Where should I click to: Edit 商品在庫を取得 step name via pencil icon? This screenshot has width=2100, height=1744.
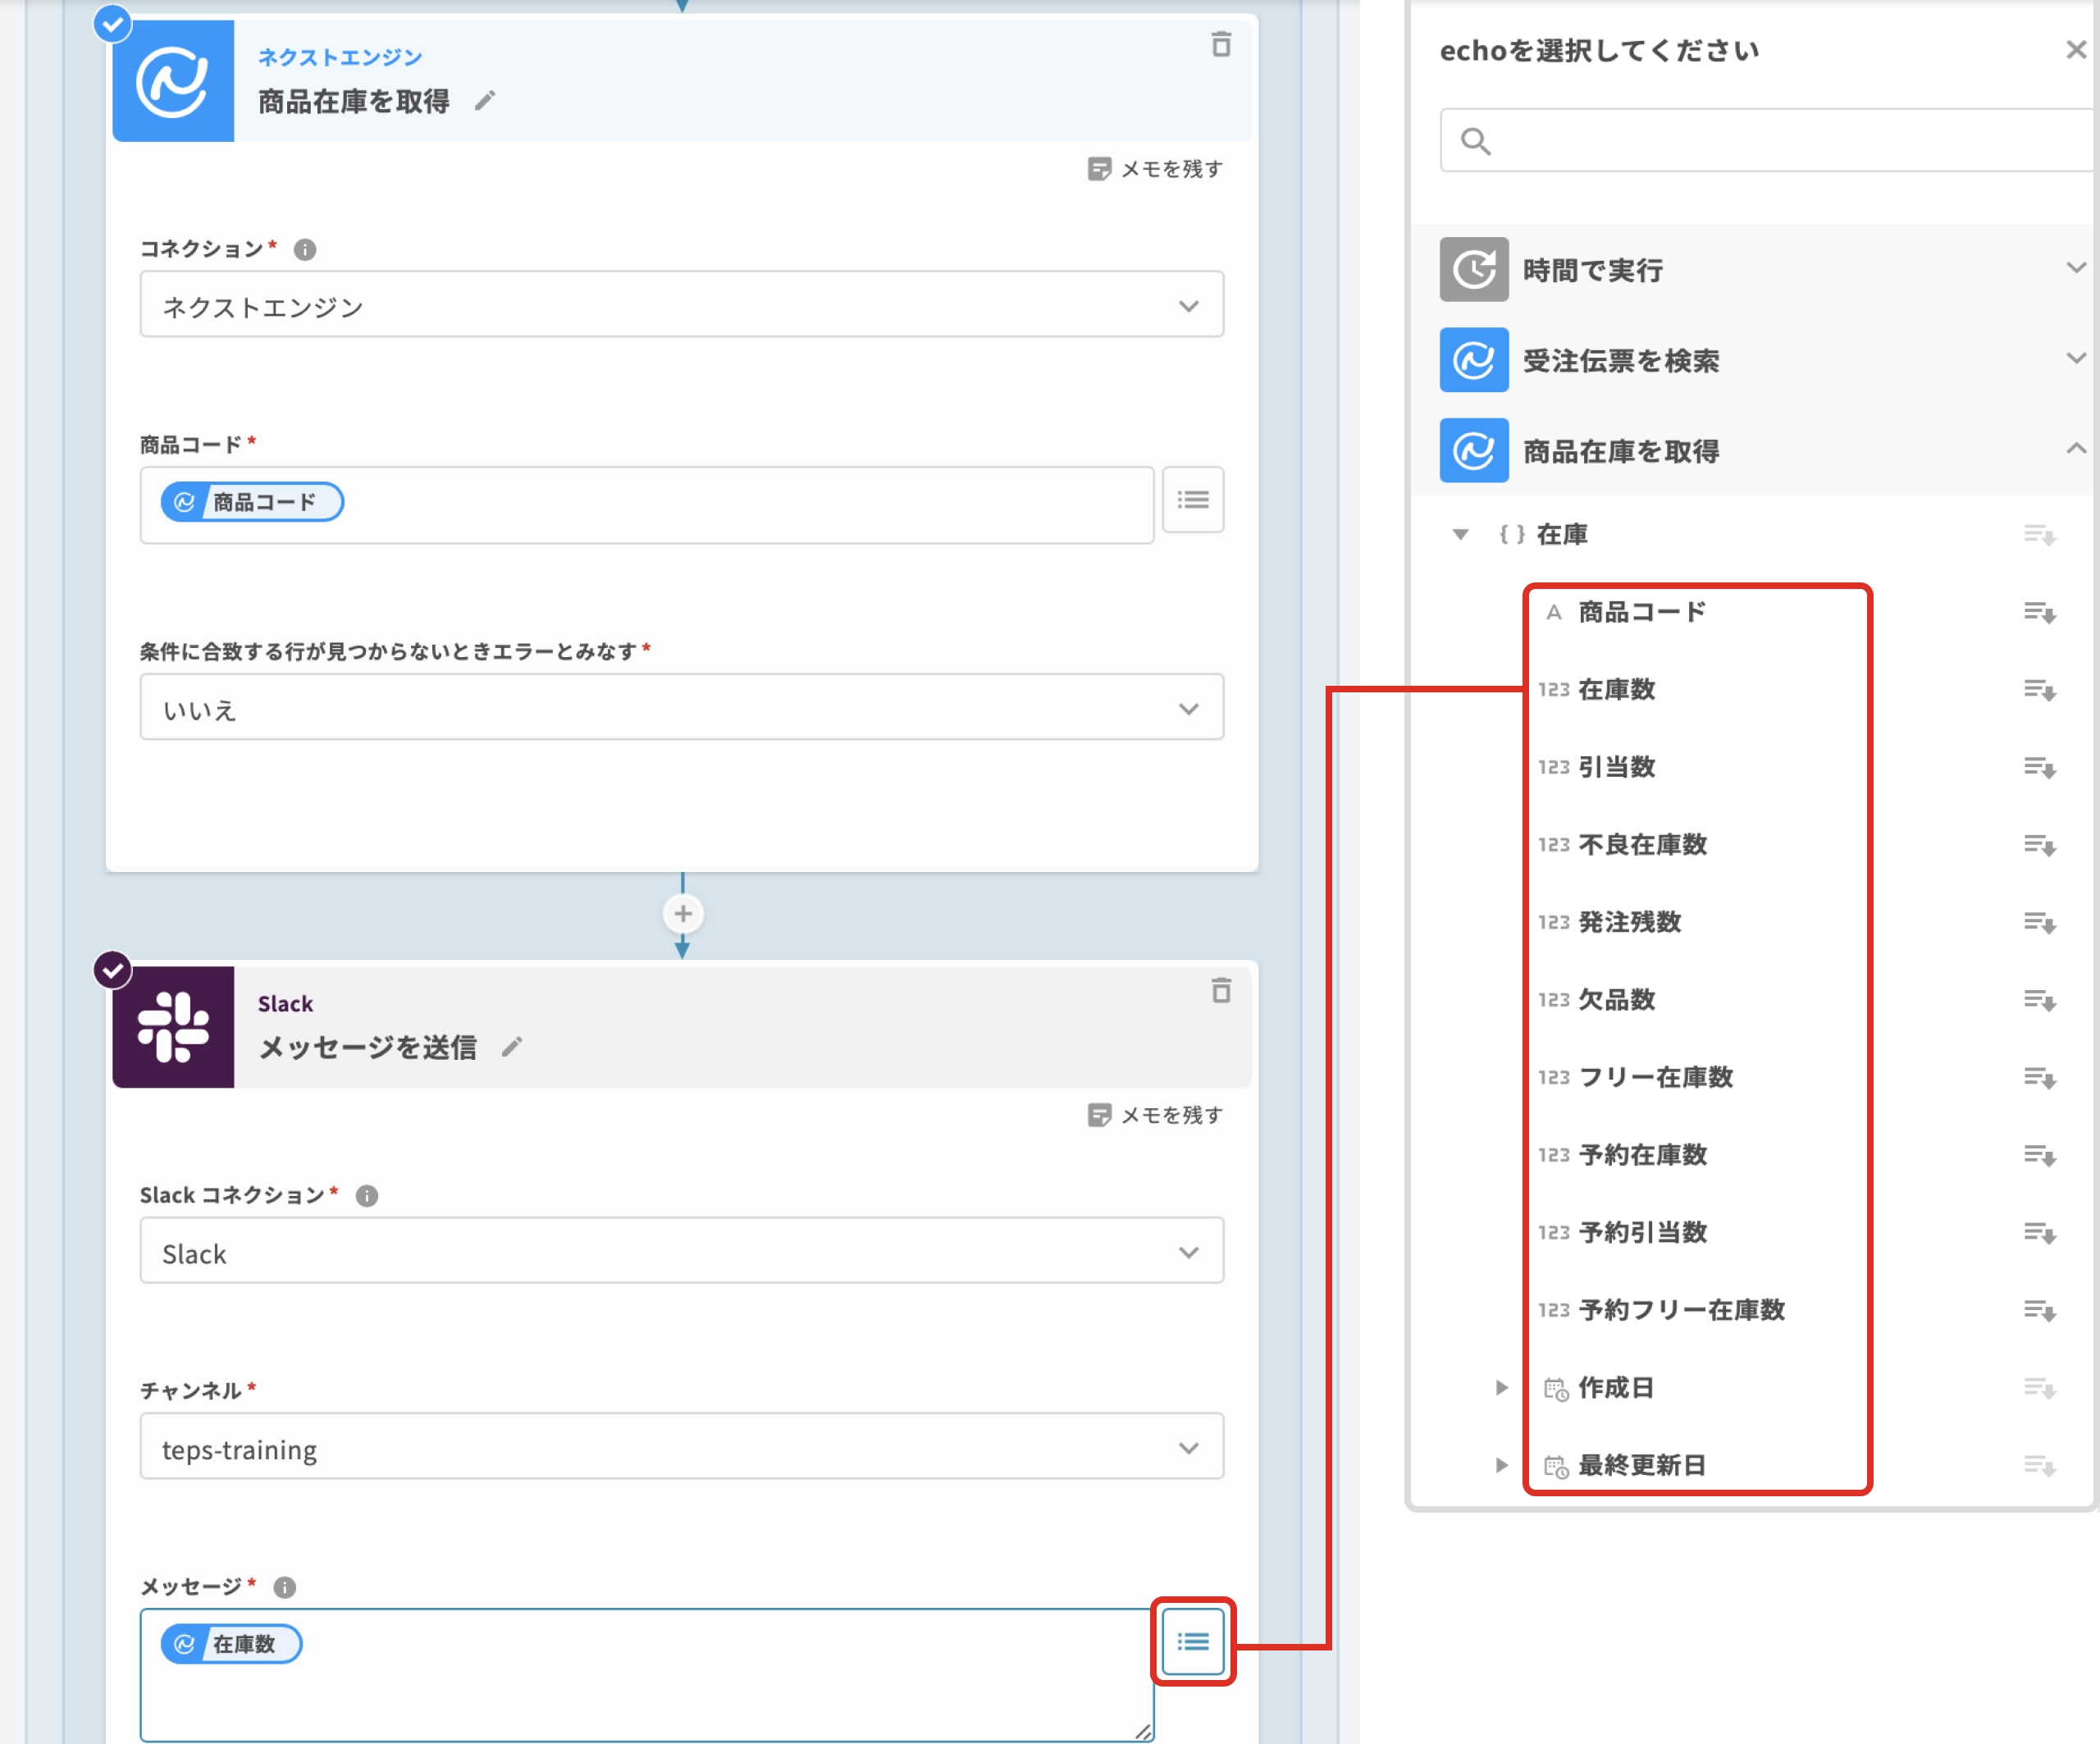[x=485, y=101]
